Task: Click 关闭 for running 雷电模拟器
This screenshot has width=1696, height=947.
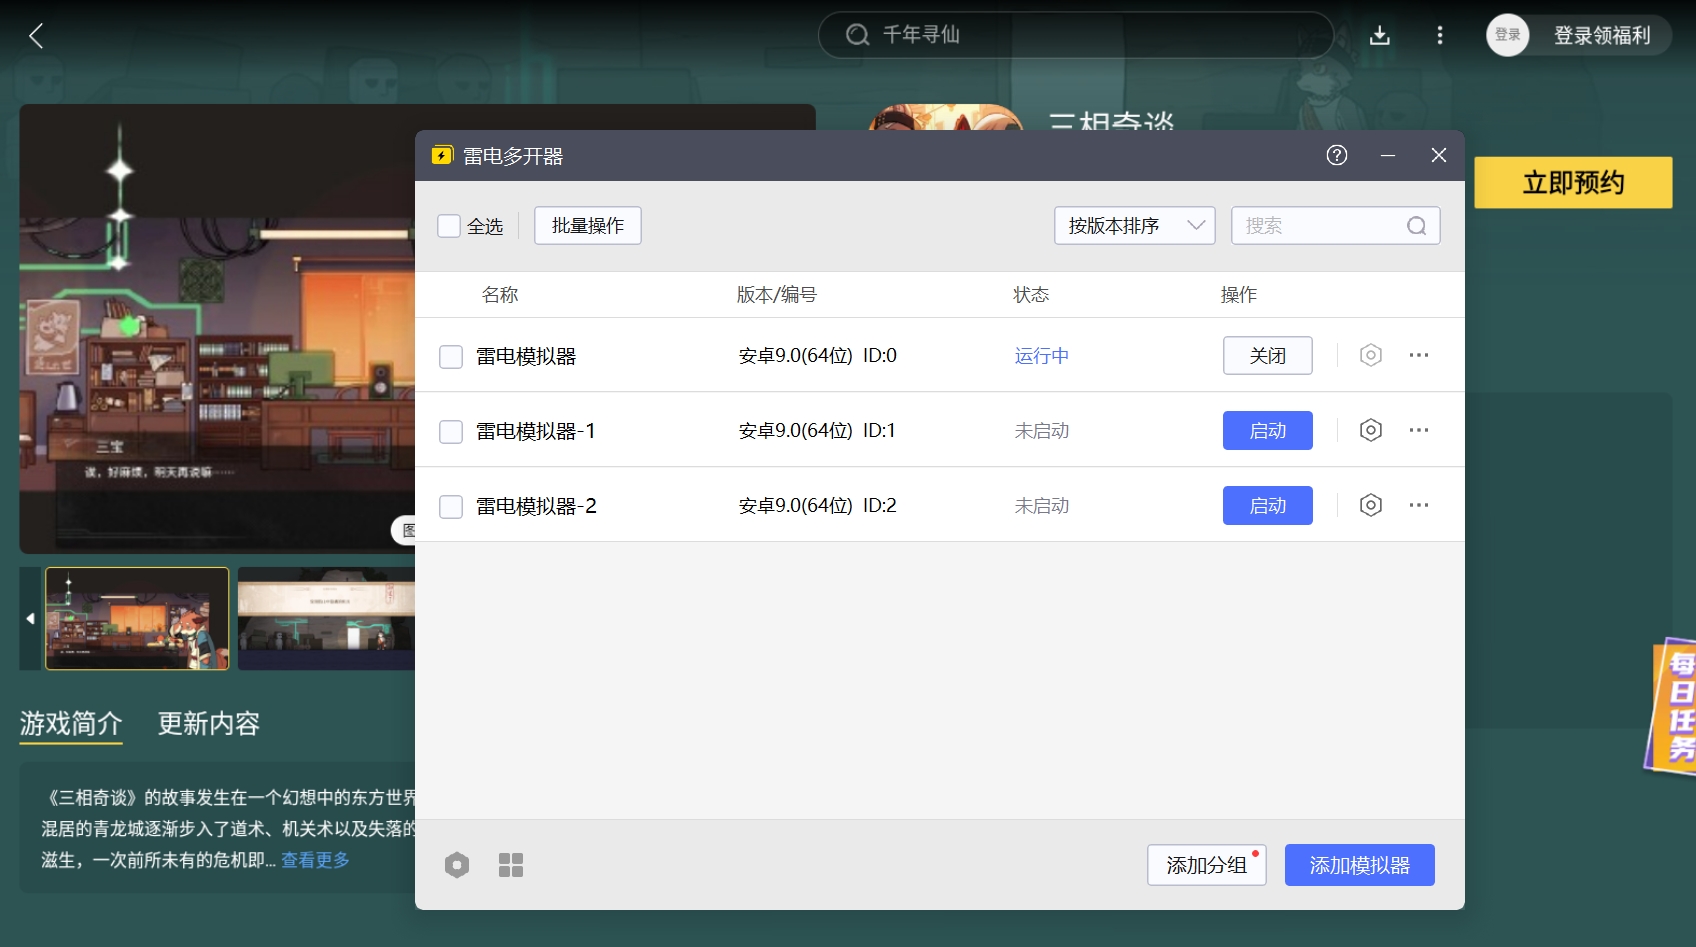Action: click(1268, 355)
